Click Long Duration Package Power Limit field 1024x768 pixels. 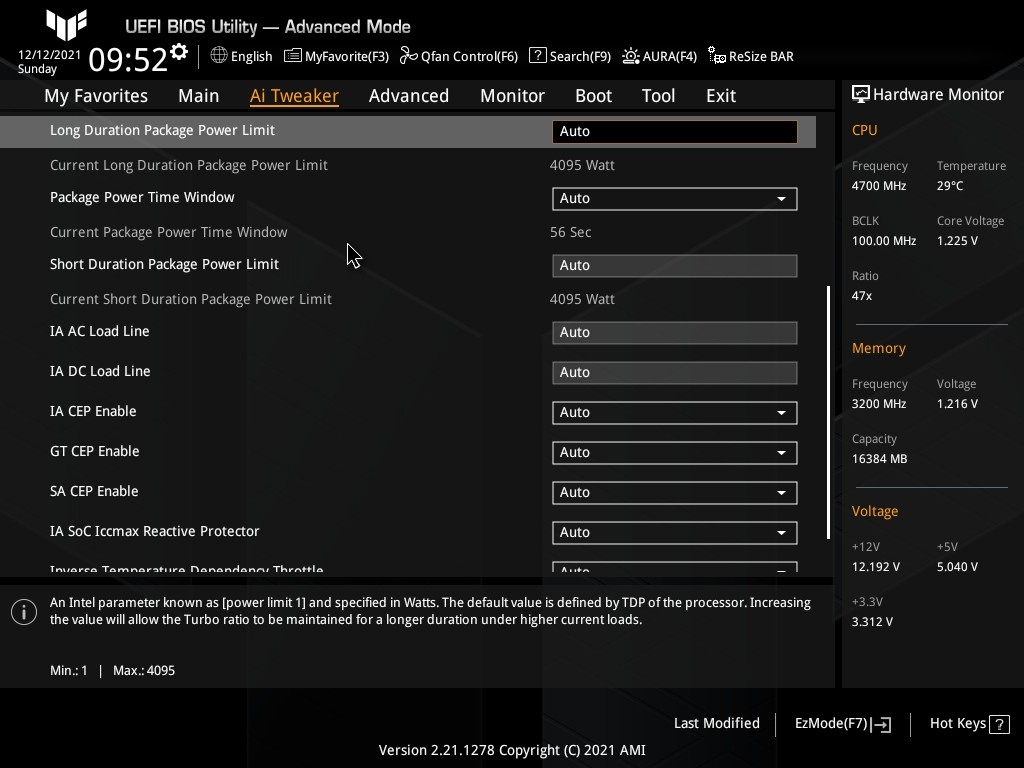(675, 131)
